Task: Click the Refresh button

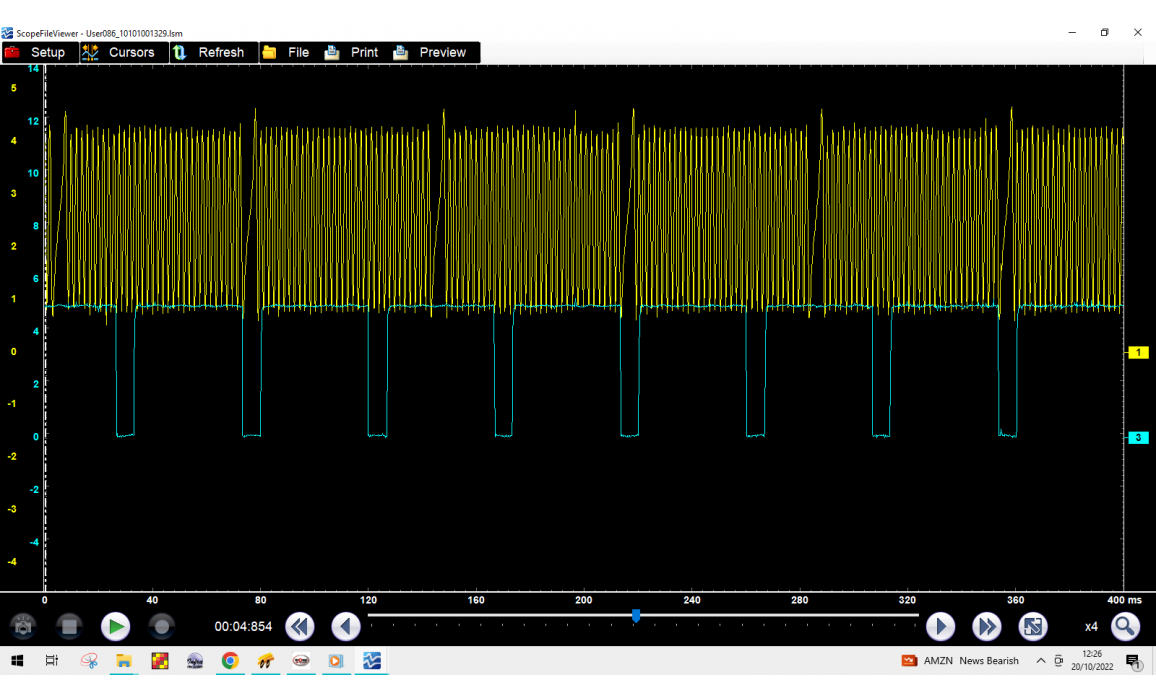Action: 209,52
